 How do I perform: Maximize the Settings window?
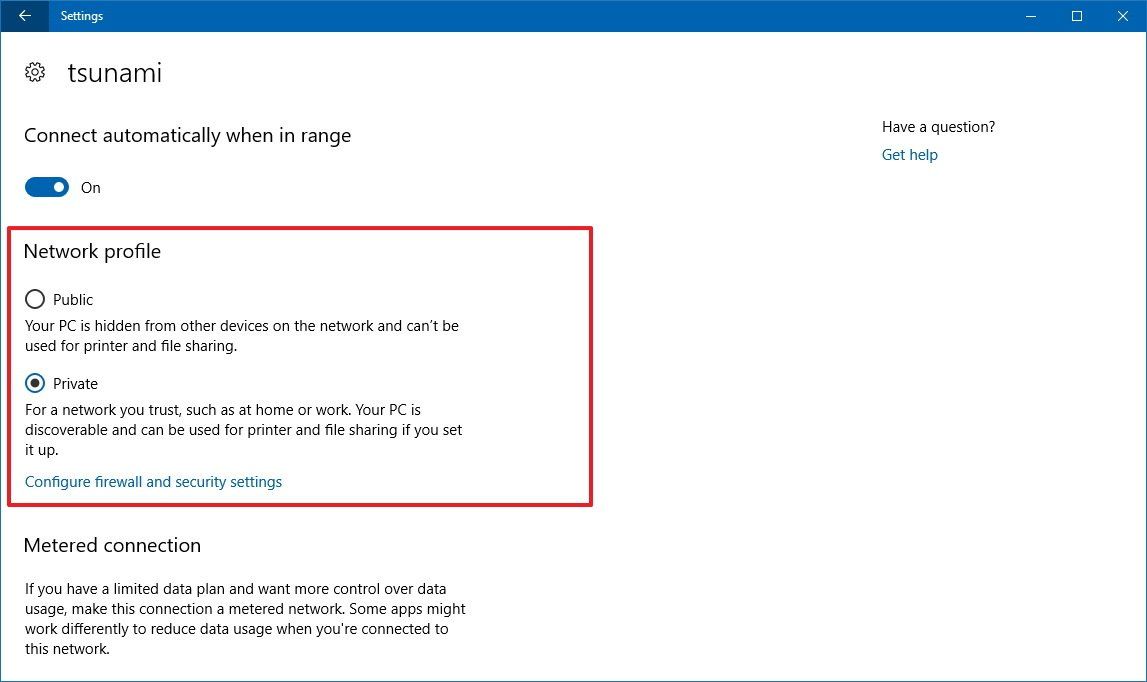coord(1076,16)
